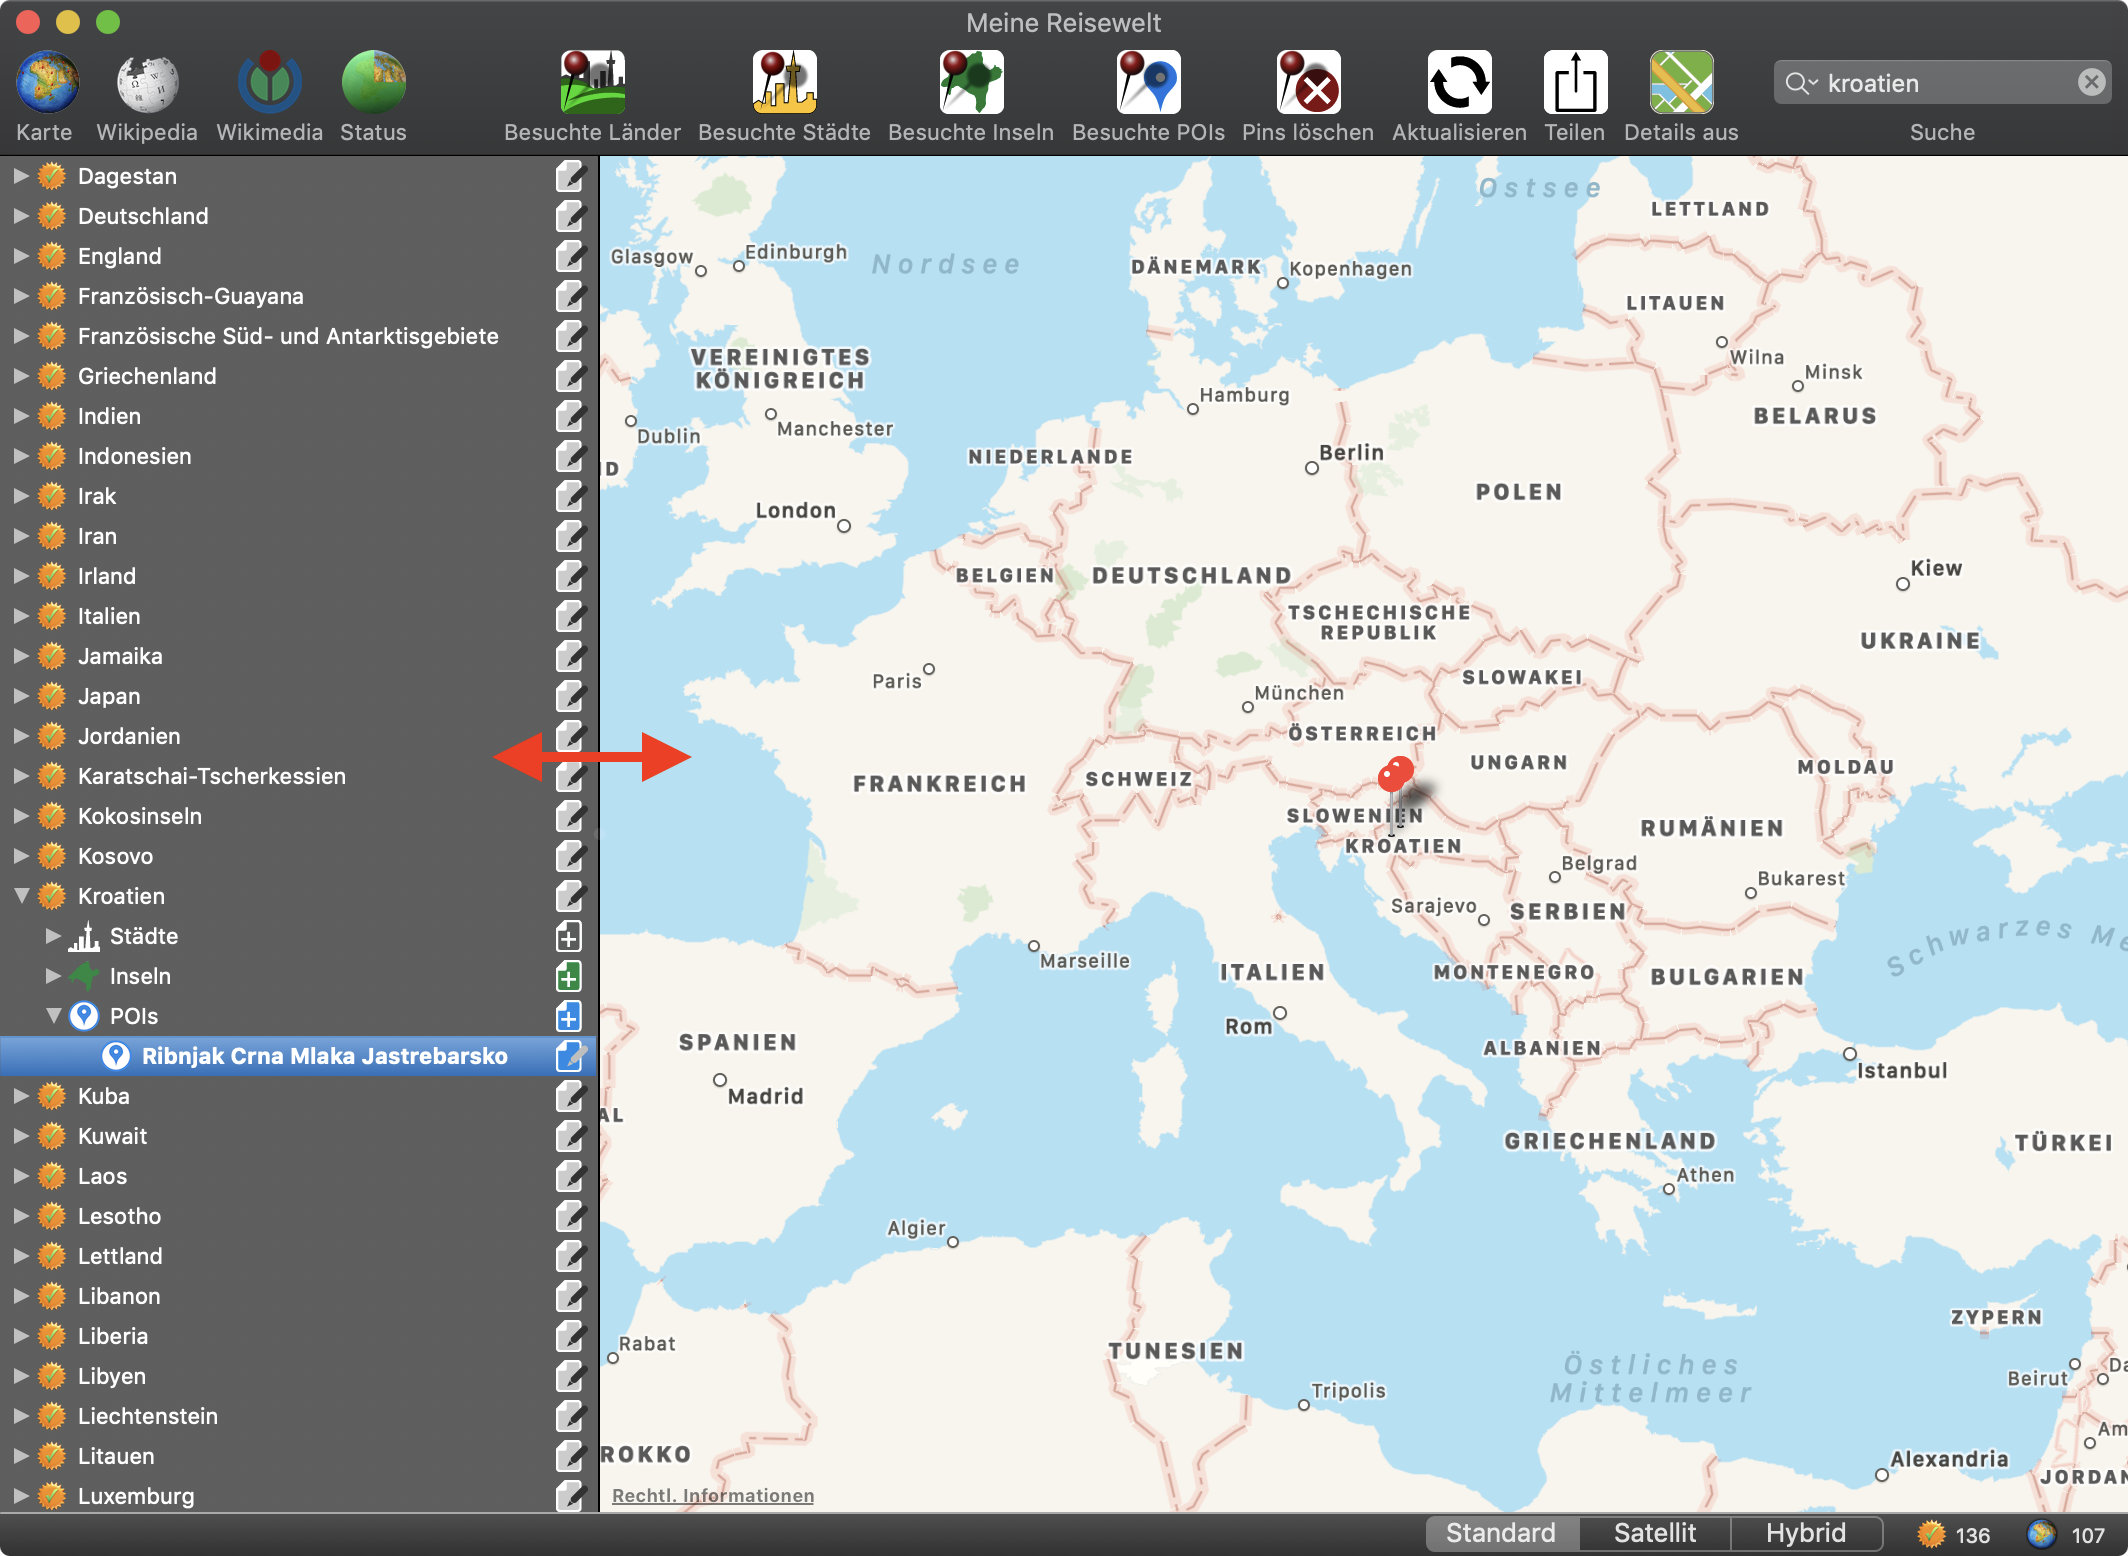2128x1556 pixels.
Task: Switch map to Satellit view
Action: point(1655,1533)
